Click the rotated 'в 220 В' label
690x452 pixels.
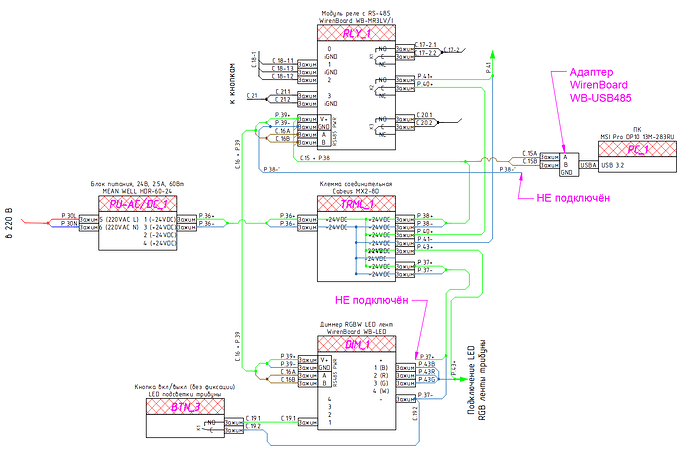pyautogui.click(x=10, y=222)
